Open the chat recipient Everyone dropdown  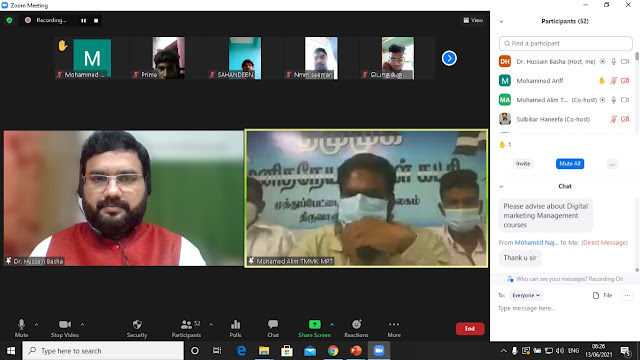click(526, 295)
